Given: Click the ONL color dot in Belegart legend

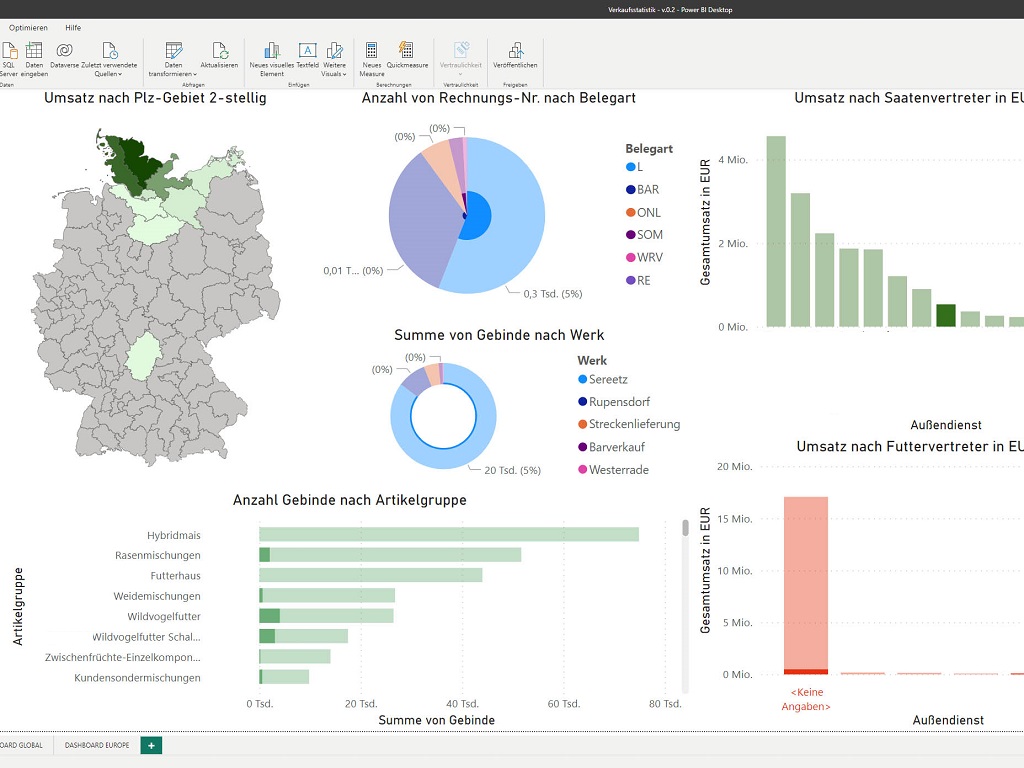Looking at the screenshot, I should [x=630, y=212].
